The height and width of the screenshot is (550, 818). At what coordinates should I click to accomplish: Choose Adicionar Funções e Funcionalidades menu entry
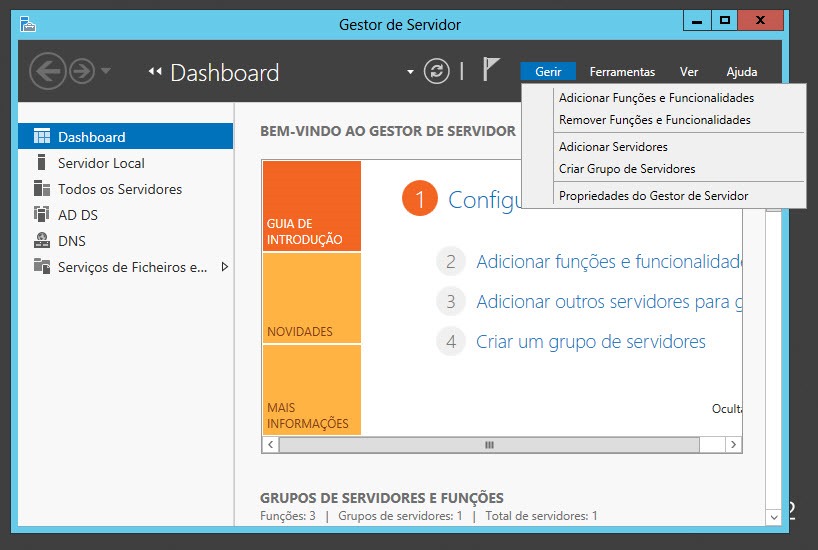(x=656, y=98)
